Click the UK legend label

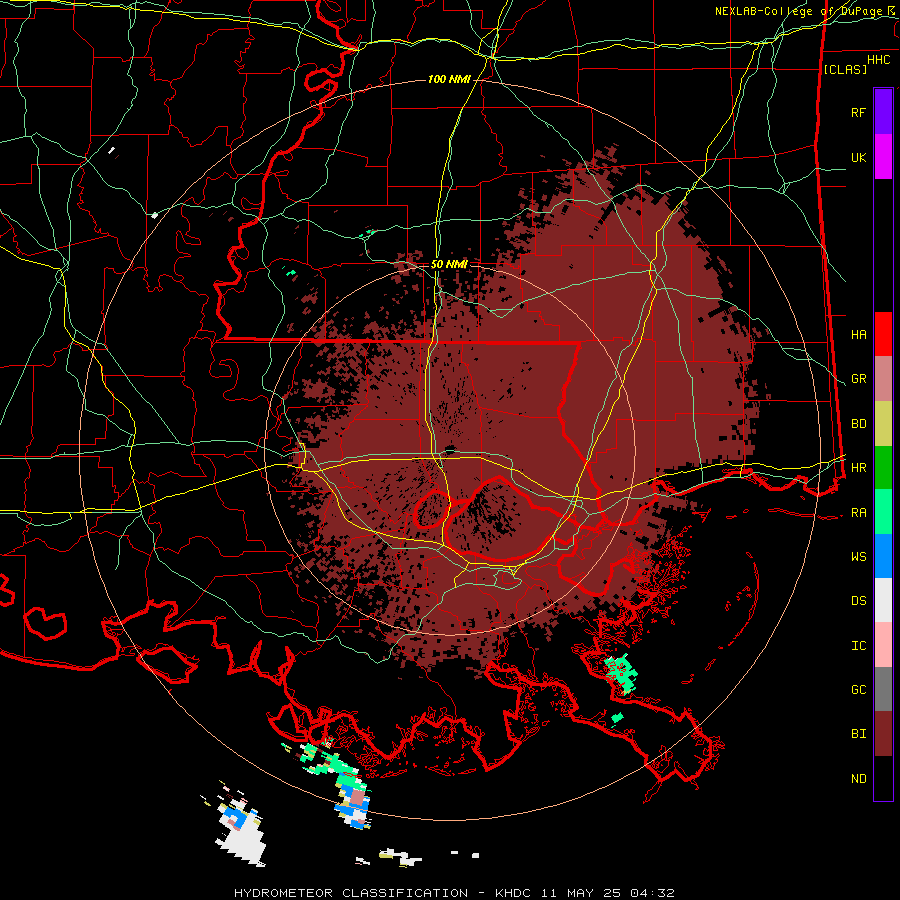858,157
